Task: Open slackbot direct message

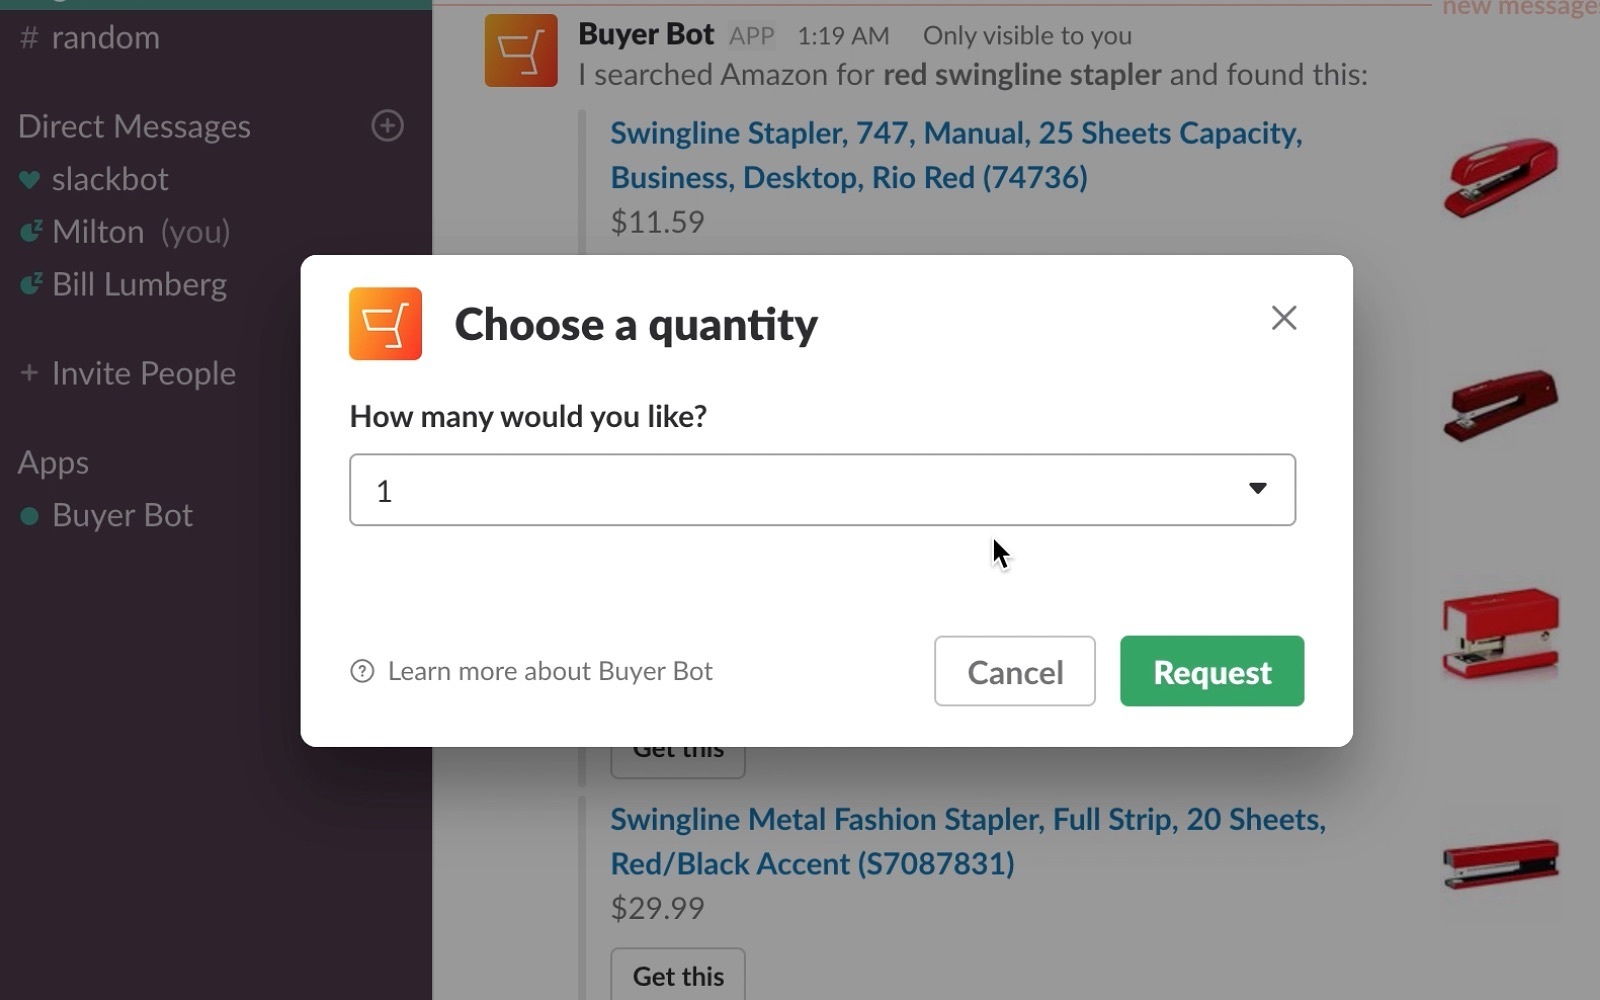Action: (x=110, y=179)
